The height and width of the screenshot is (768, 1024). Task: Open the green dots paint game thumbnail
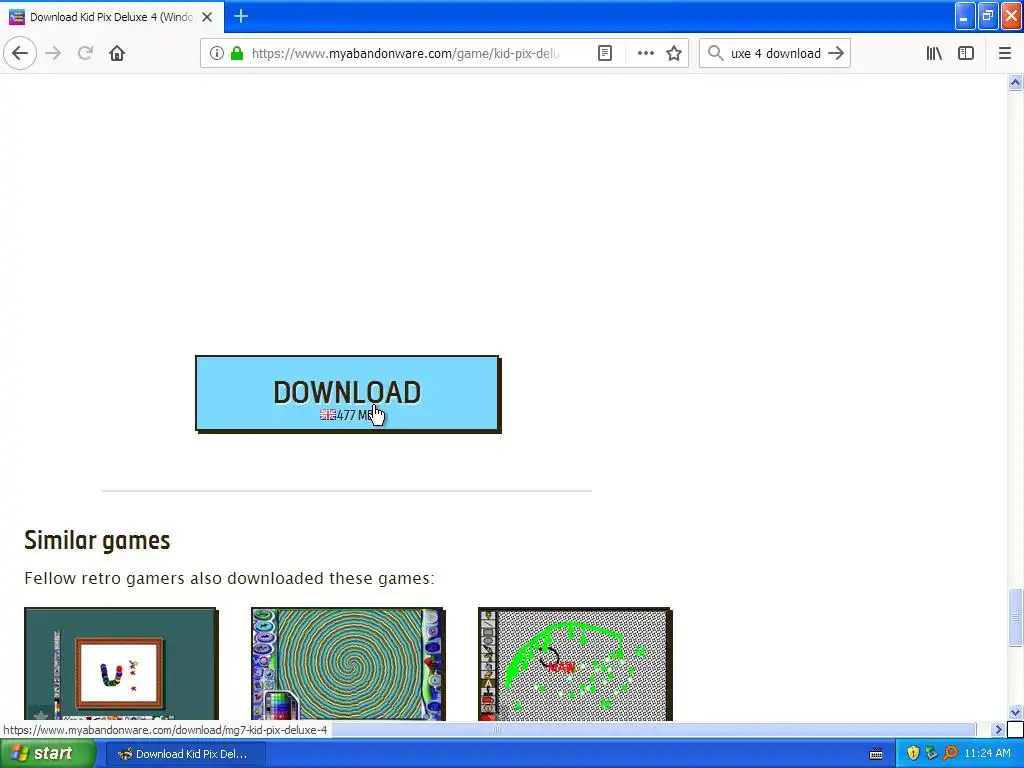point(575,664)
